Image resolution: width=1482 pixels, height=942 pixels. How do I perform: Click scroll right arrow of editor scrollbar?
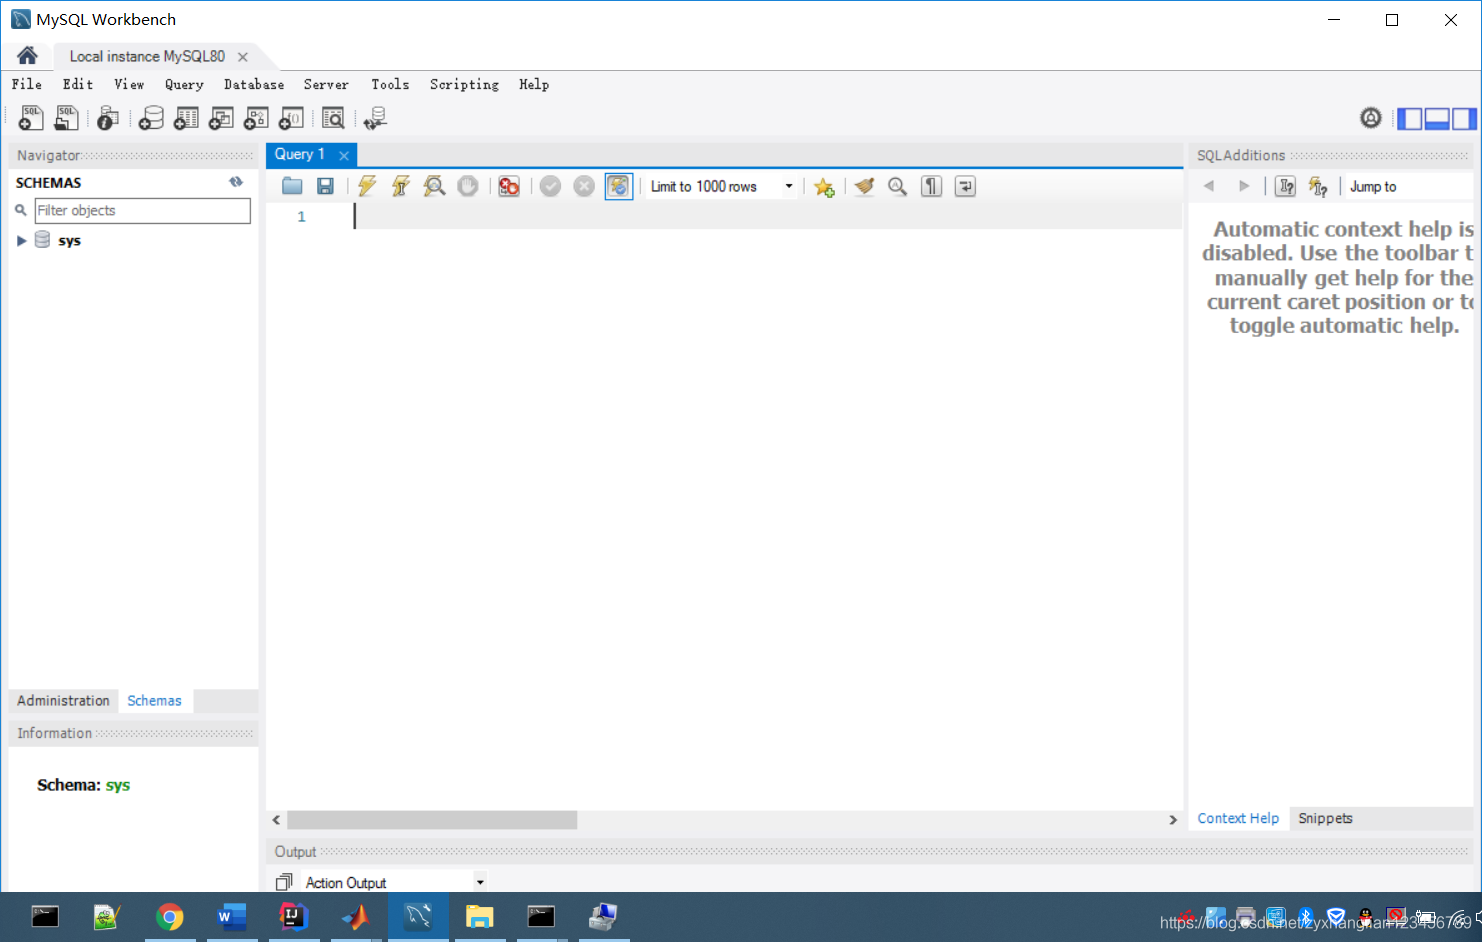(x=1173, y=820)
